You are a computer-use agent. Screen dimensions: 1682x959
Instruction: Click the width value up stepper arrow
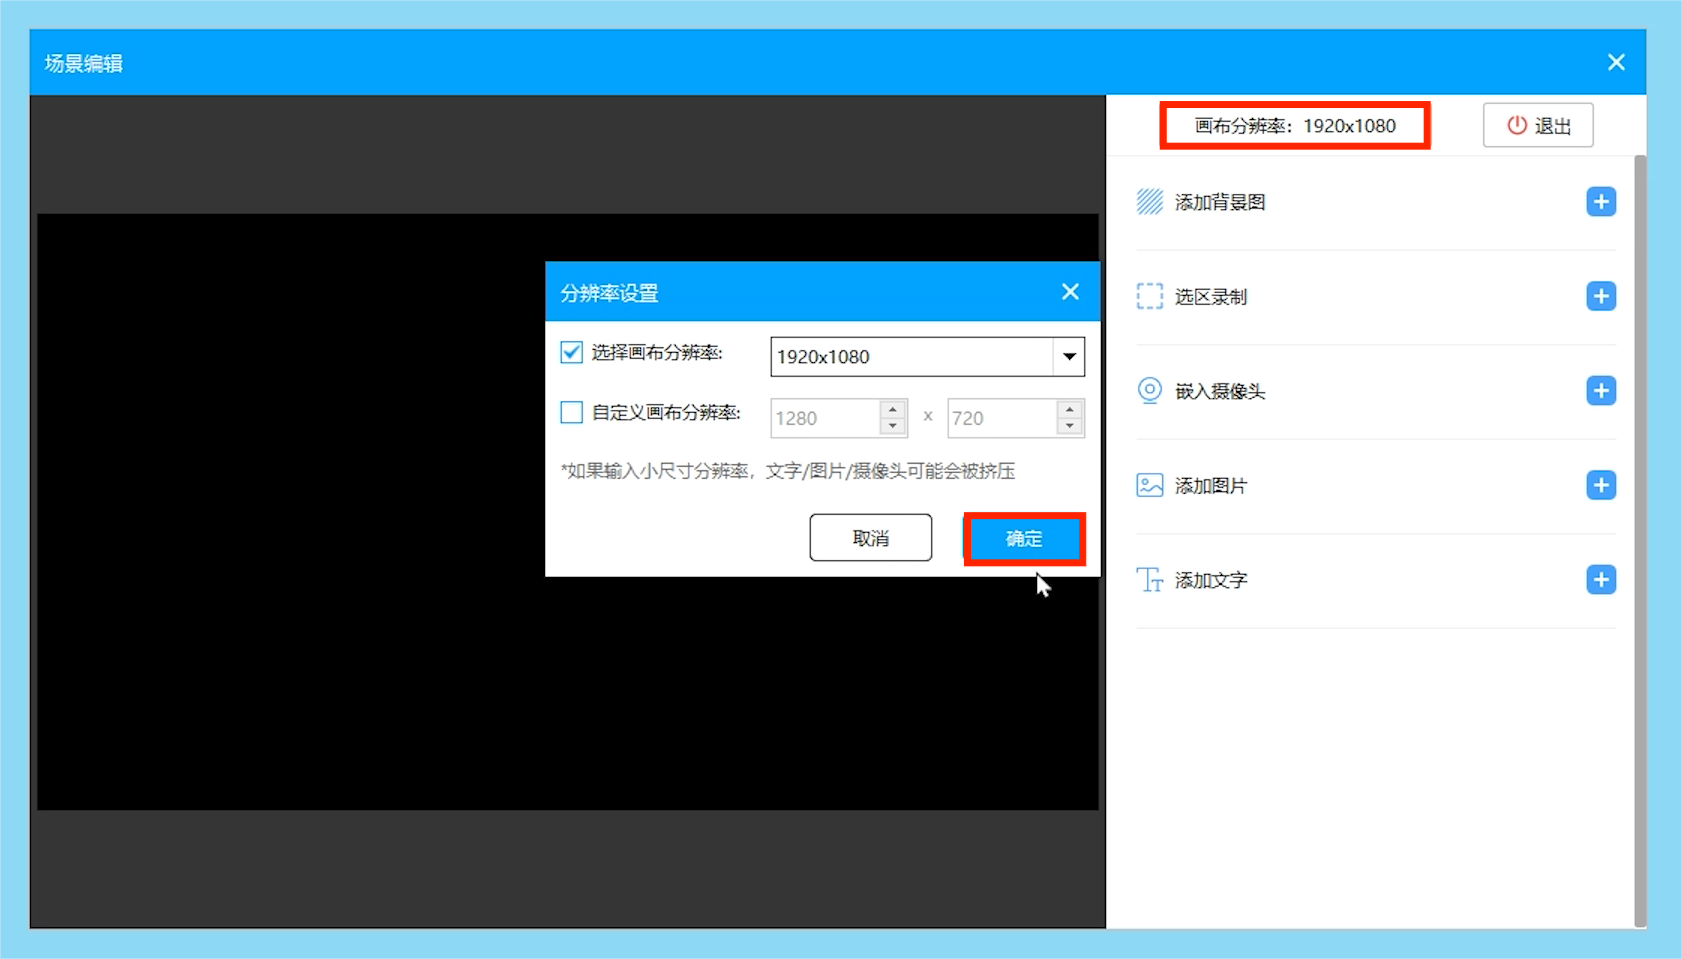point(890,411)
